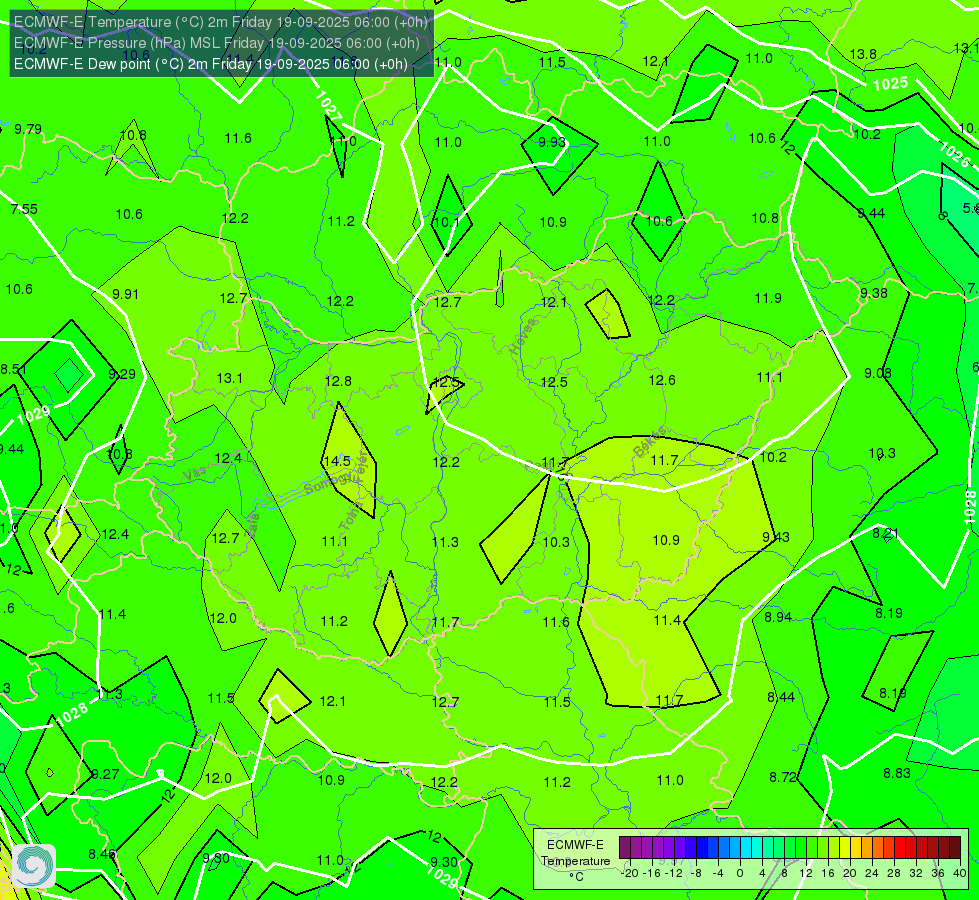The image size is (979, 900).
Task: Click the 8.44 temperature value
Action: pyautogui.click(x=781, y=697)
